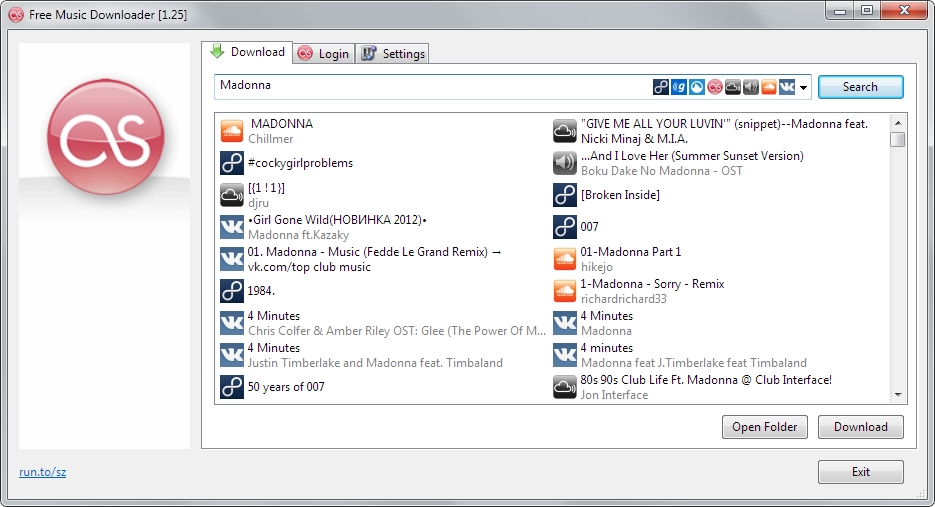Click the cloud icon next to [{1 ! 1}] djru
935x507 pixels.
pyautogui.click(x=232, y=195)
